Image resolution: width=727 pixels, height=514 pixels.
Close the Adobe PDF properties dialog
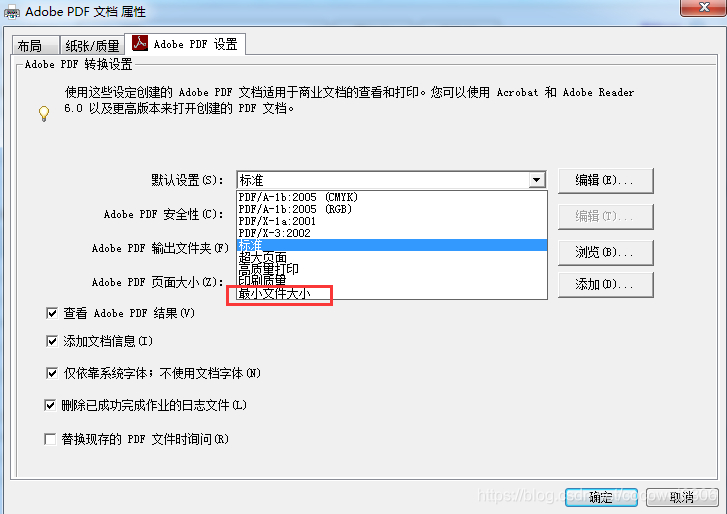coord(703,7)
